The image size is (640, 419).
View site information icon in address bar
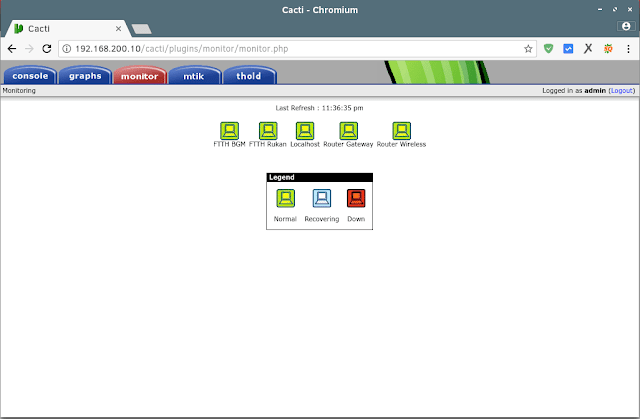point(67,49)
